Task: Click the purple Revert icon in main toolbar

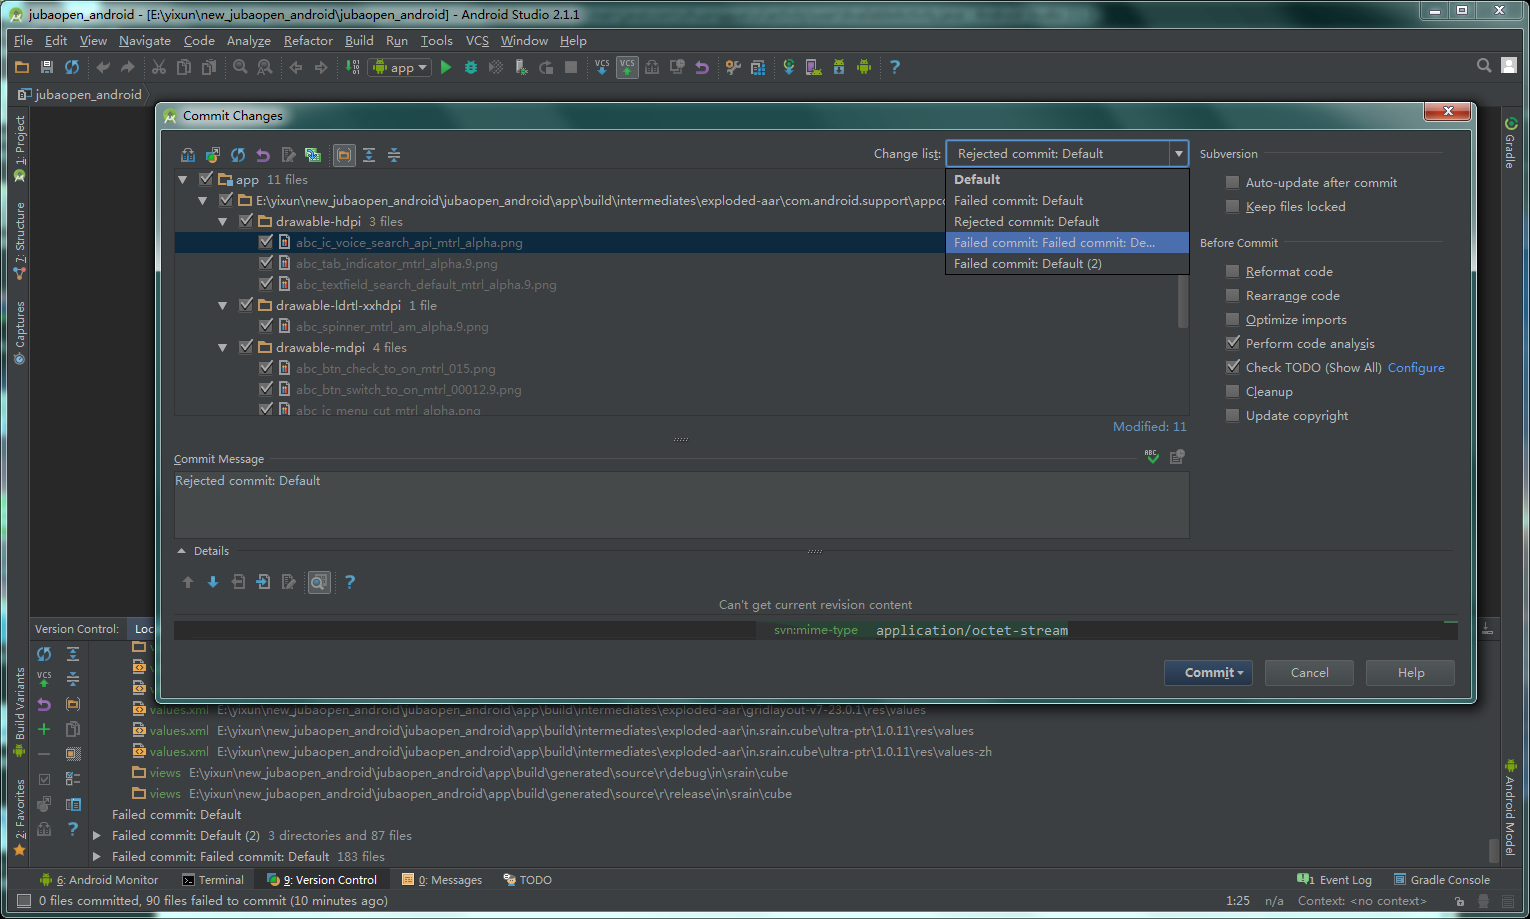Action: click(702, 67)
